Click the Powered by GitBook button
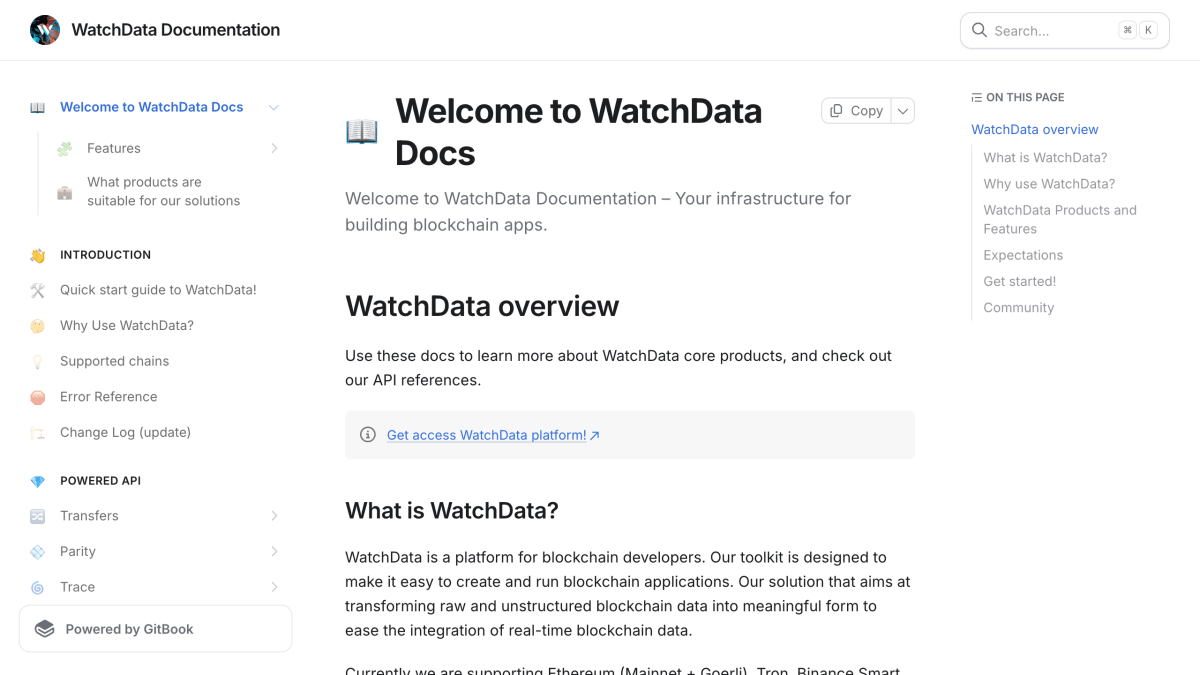This screenshot has width=1200, height=675. [156, 629]
